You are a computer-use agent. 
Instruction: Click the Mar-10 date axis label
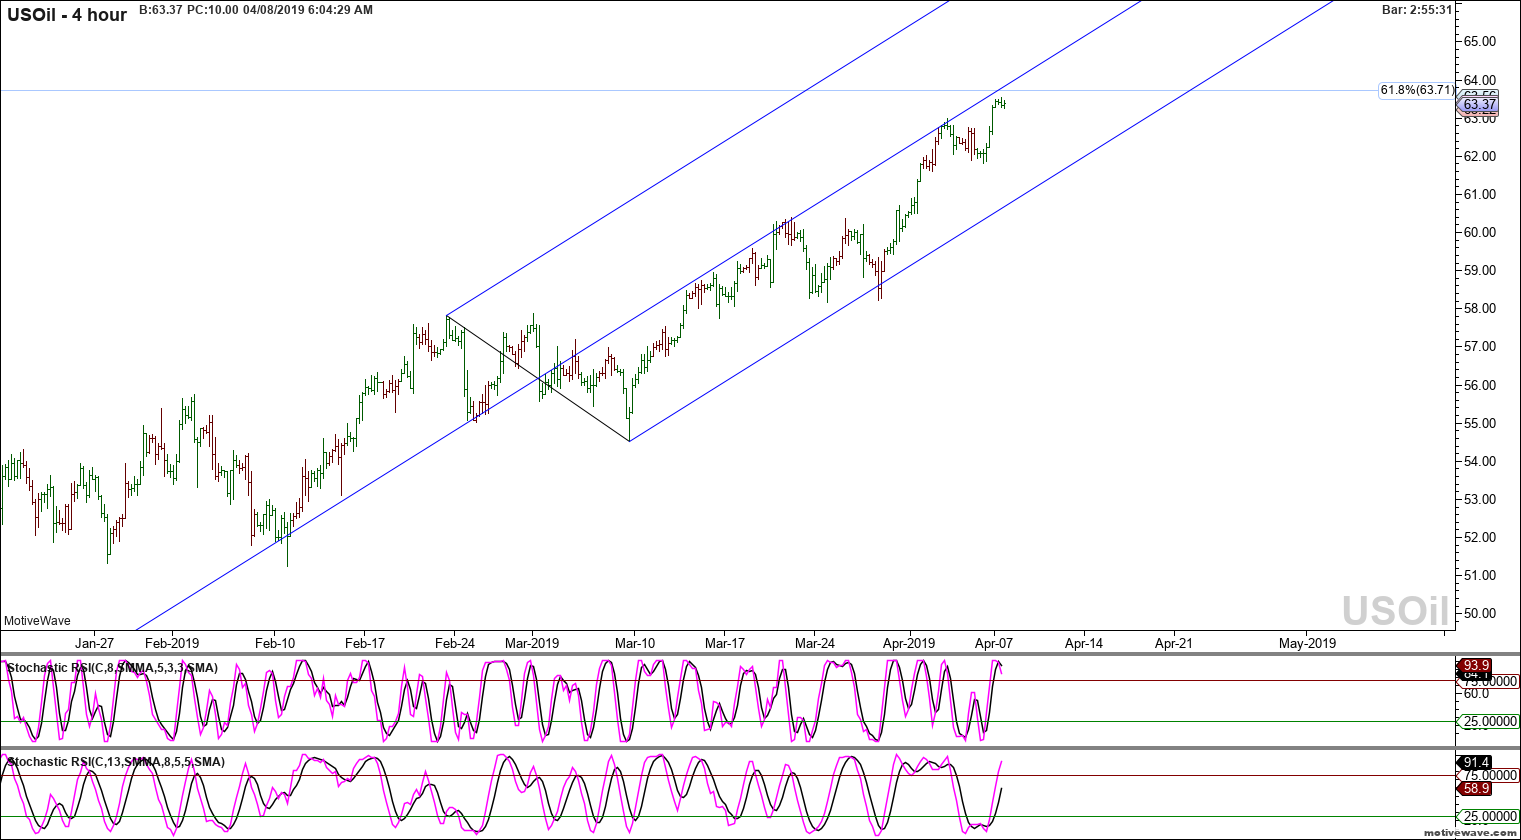[635, 643]
